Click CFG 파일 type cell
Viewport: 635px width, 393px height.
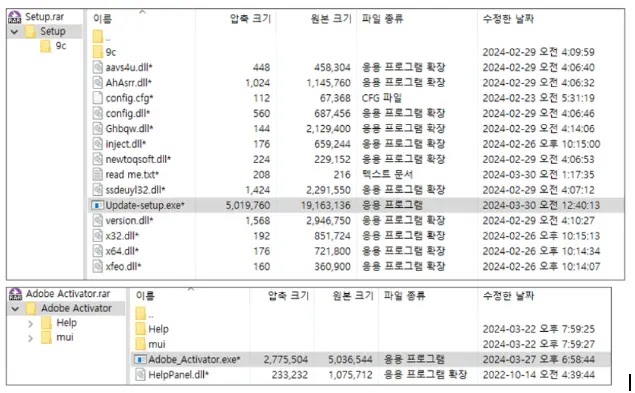[x=381, y=98]
